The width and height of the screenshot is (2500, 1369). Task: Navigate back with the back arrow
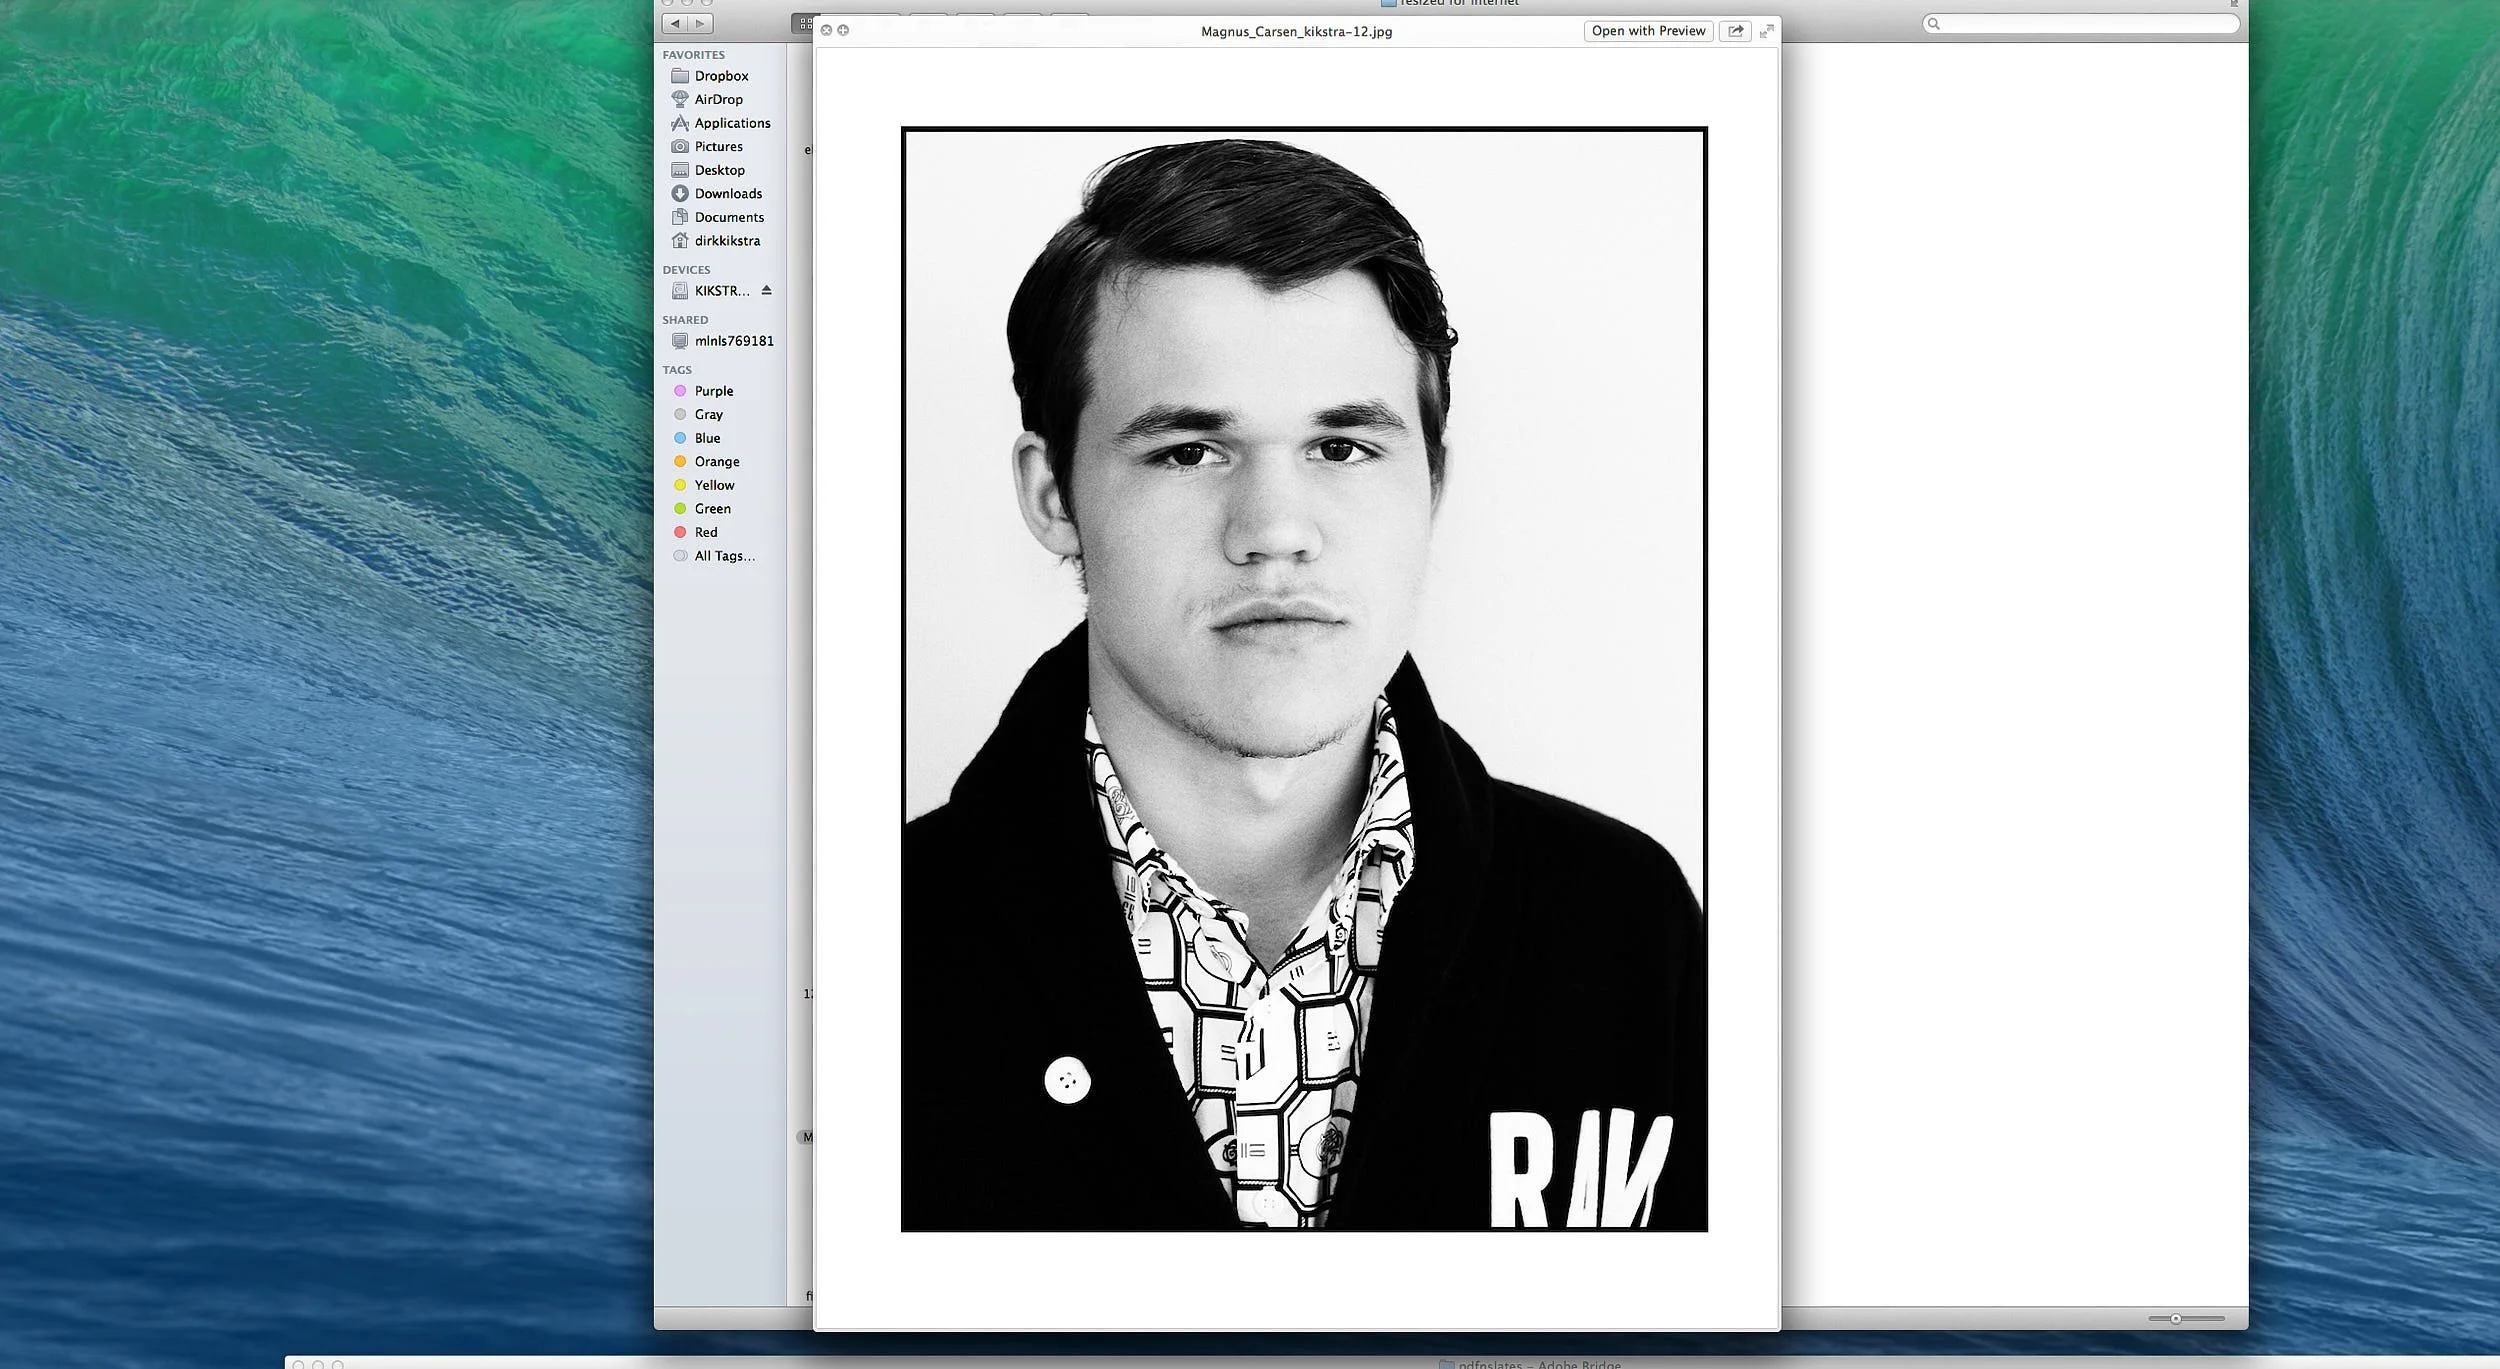point(676,23)
